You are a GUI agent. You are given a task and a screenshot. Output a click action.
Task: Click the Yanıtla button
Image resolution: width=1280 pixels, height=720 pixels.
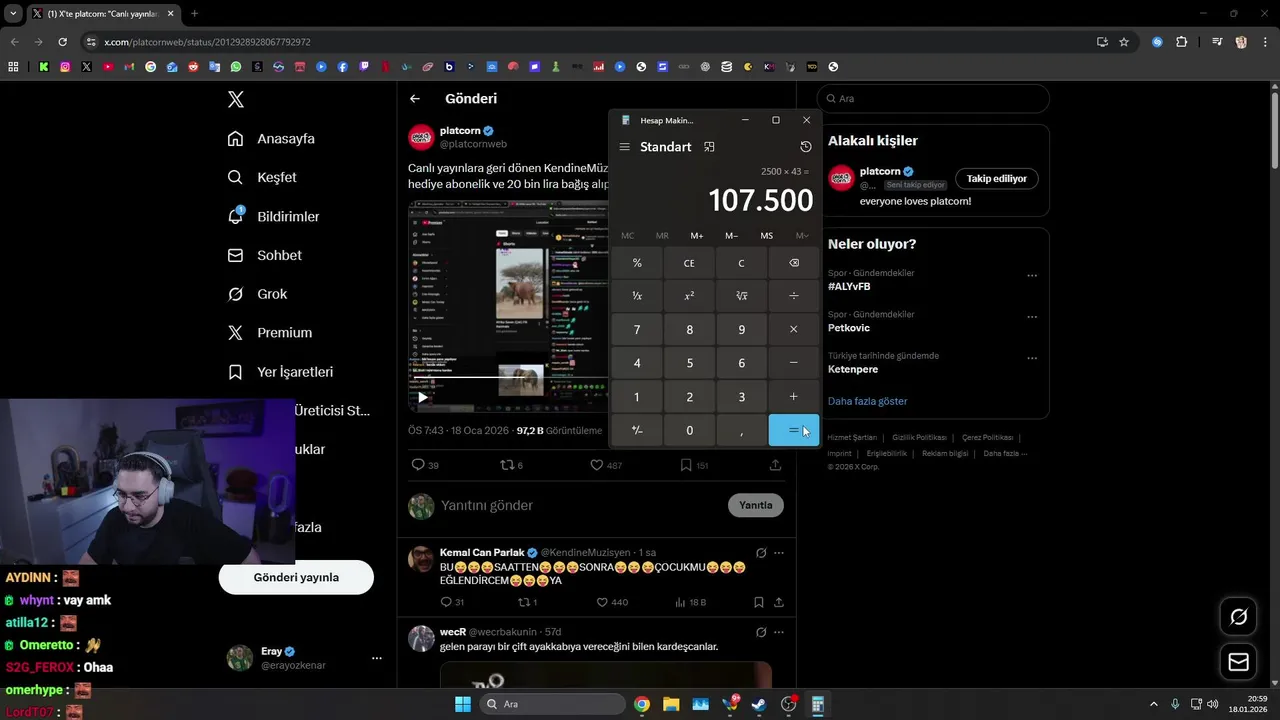(756, 505)
